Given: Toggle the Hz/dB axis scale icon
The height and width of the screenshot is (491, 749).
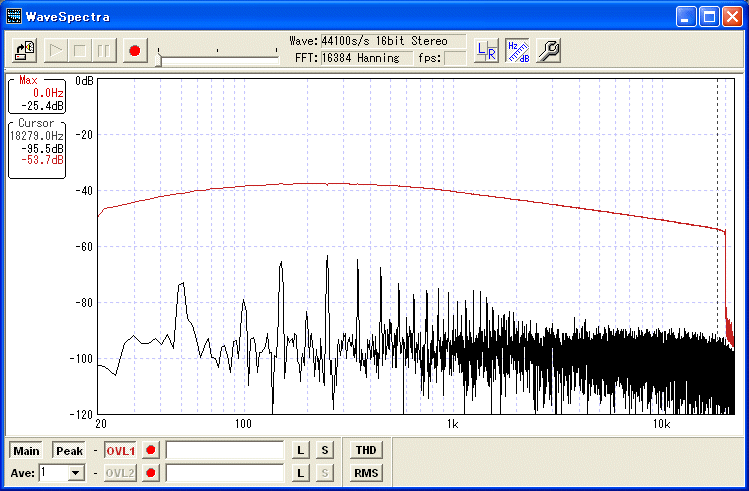Looking at the screenshot, I should (516, 50).
